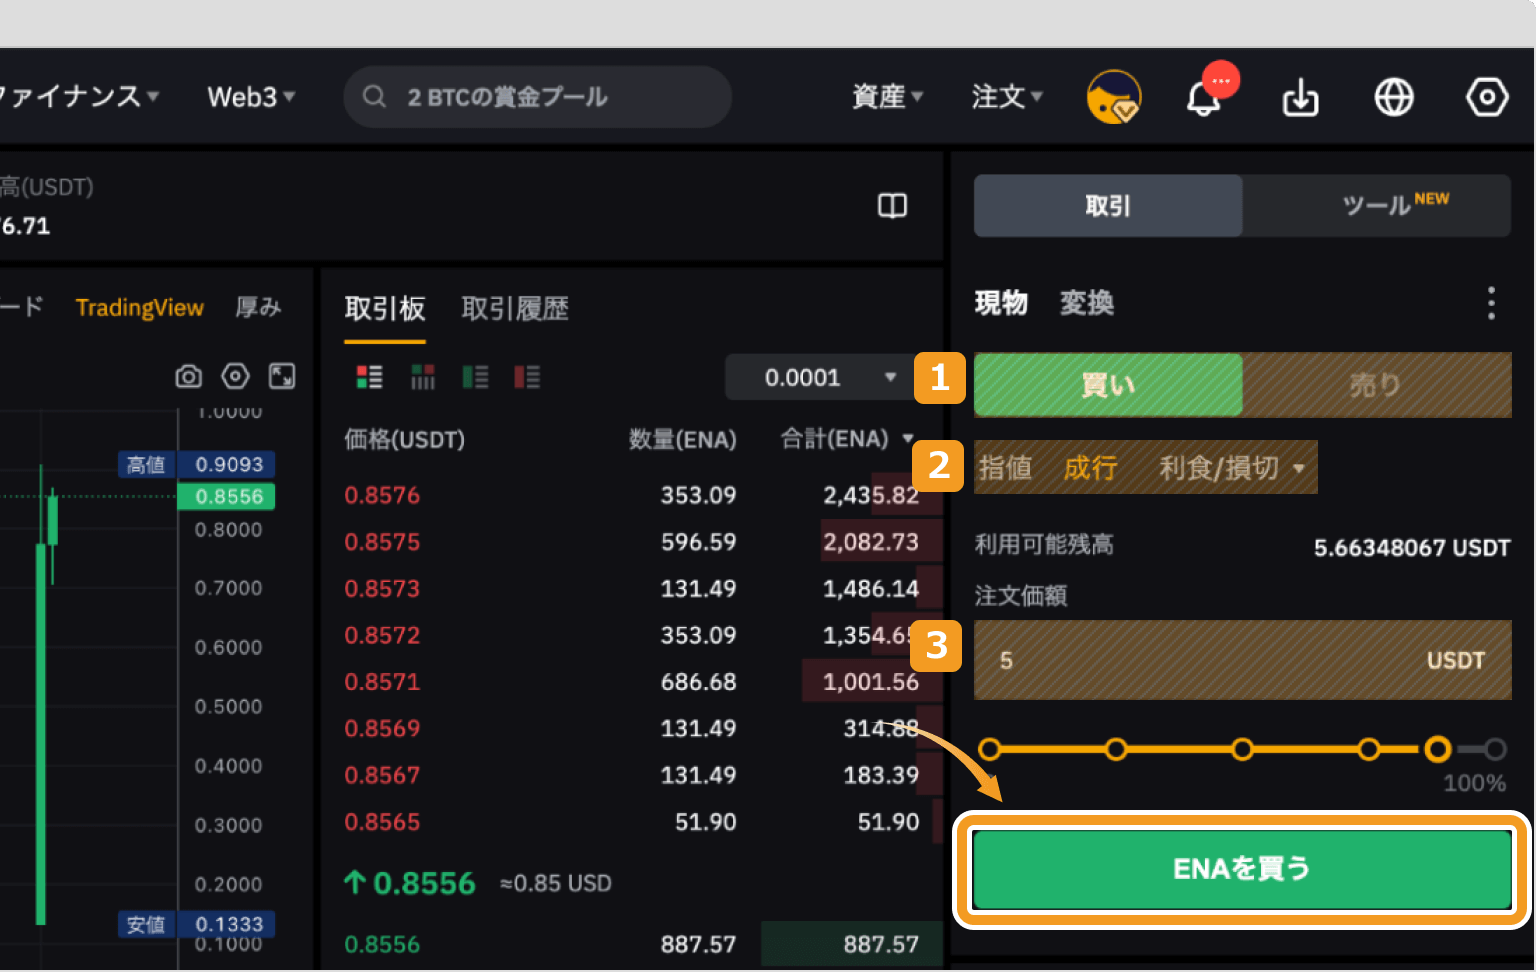Viewport: 1536px width, 972px height.
Task: Switch to the 取引板 tab
Action: 385,309
